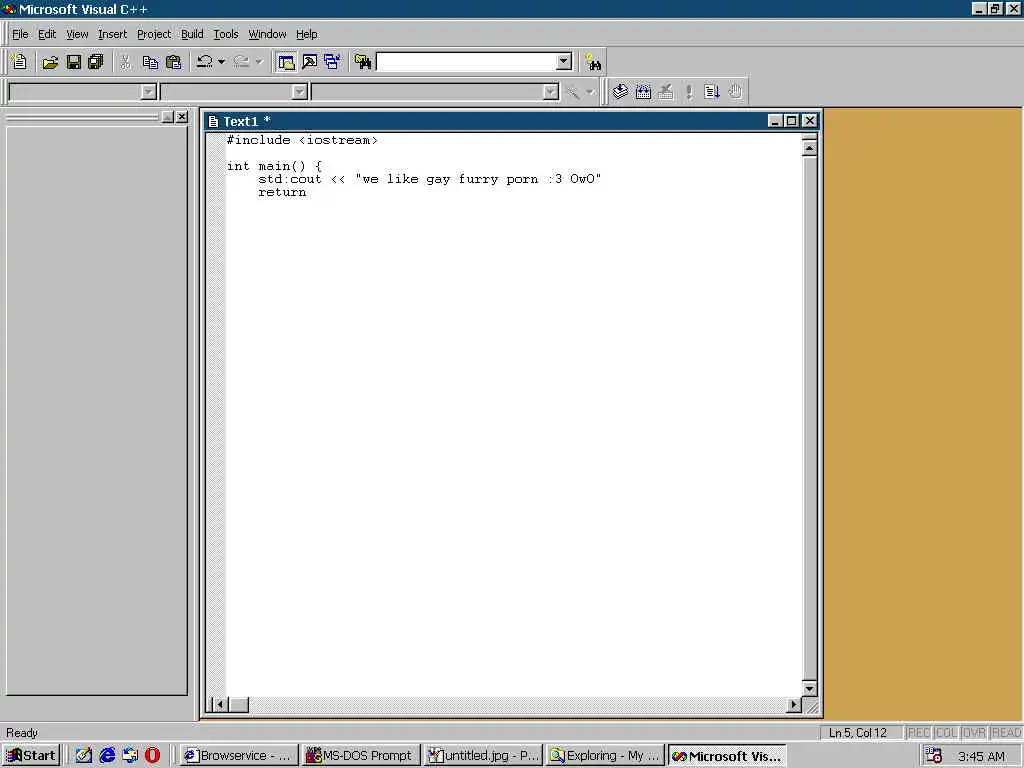Click the Ln 5, Col 12 status

[x=858, y=733]
